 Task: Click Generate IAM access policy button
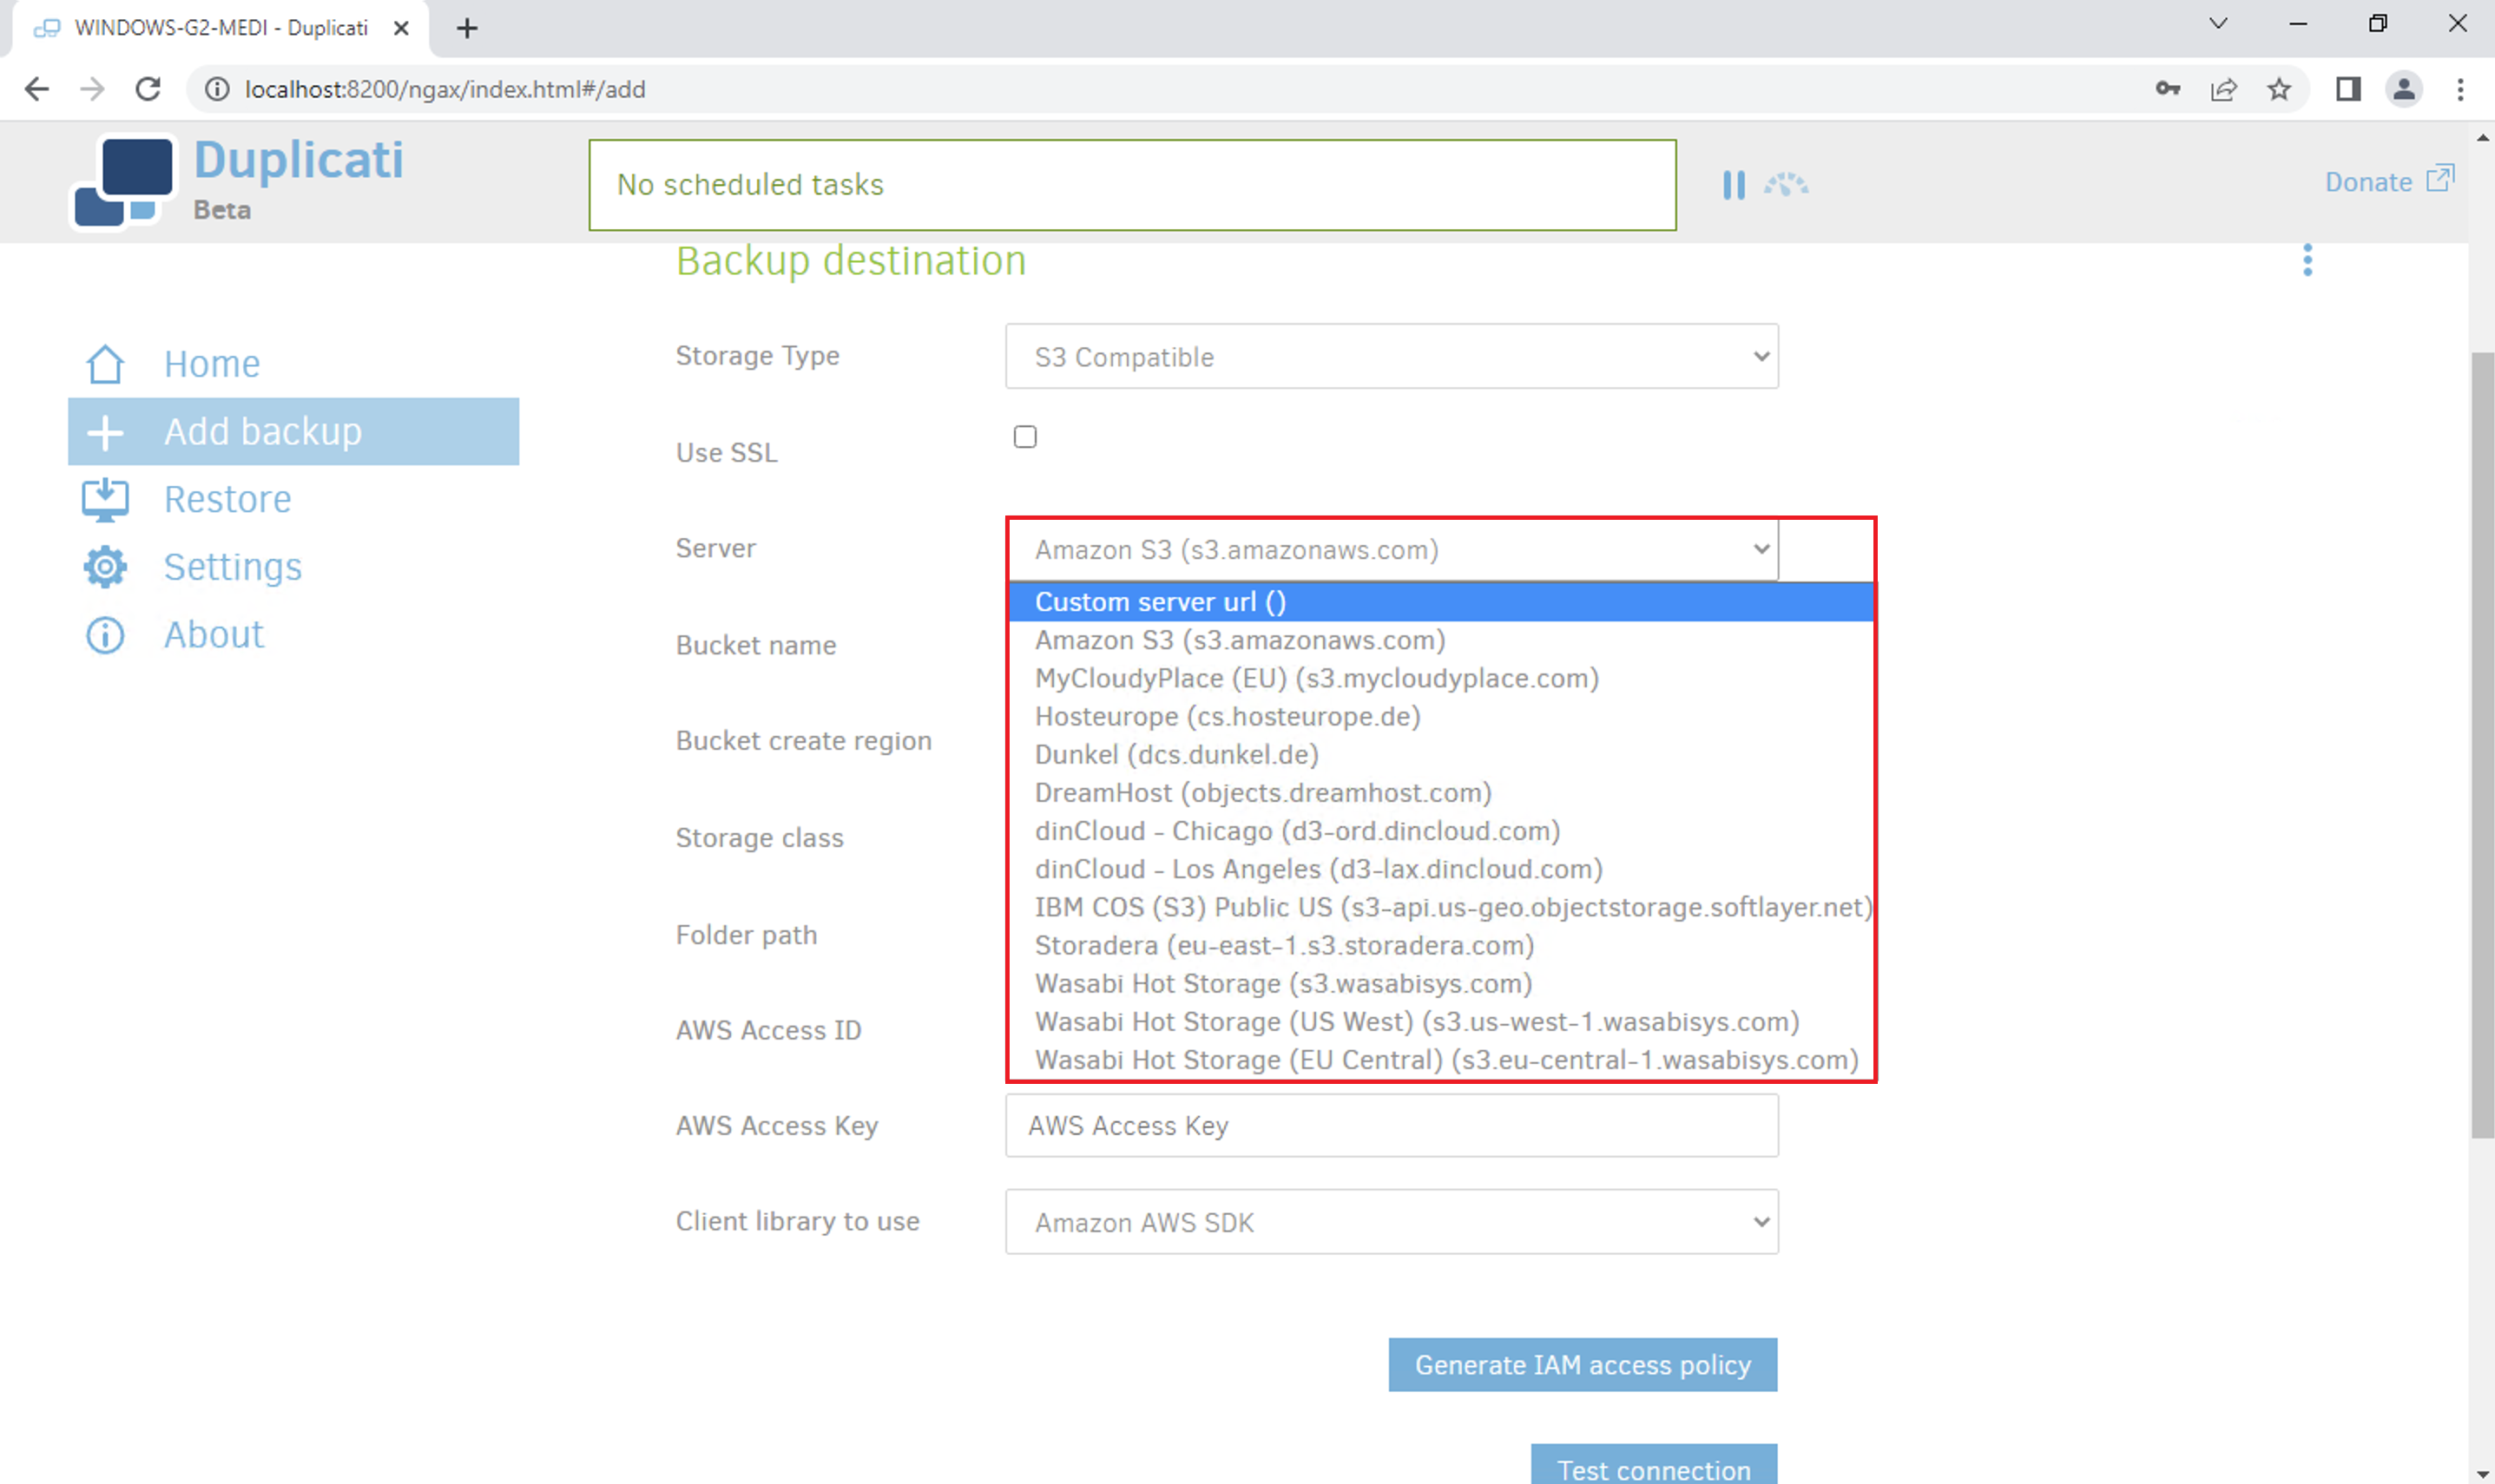[x=1582, y=1365]
